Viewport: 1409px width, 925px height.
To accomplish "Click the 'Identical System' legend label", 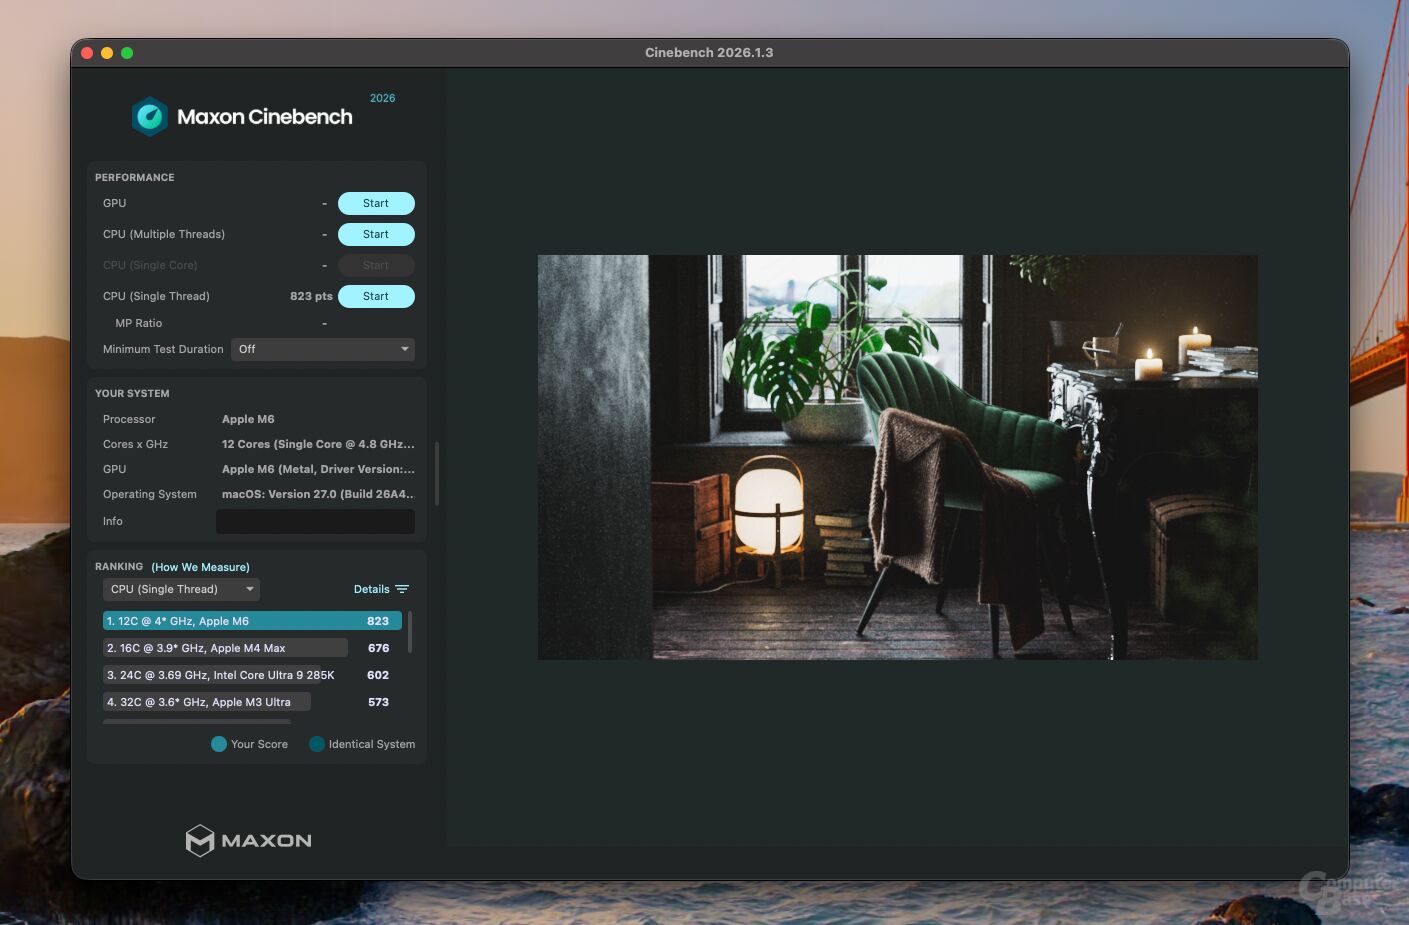I will [372, 744].
